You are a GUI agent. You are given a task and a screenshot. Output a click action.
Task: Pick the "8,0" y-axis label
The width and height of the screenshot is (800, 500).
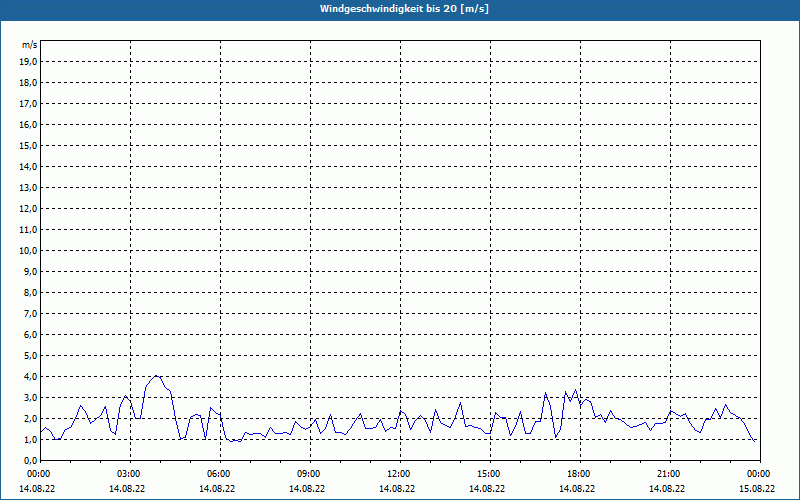pos(31,292)
